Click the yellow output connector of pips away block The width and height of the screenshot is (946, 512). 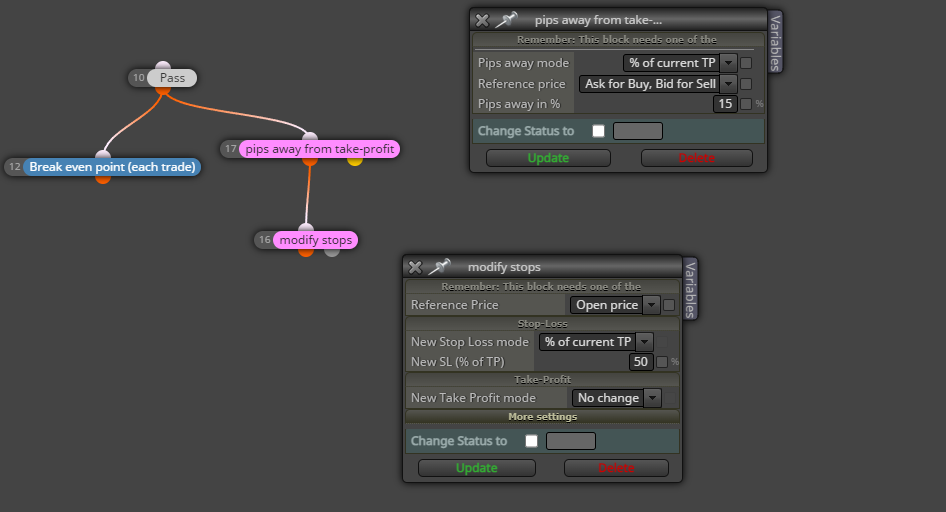[x=355, y=161]
